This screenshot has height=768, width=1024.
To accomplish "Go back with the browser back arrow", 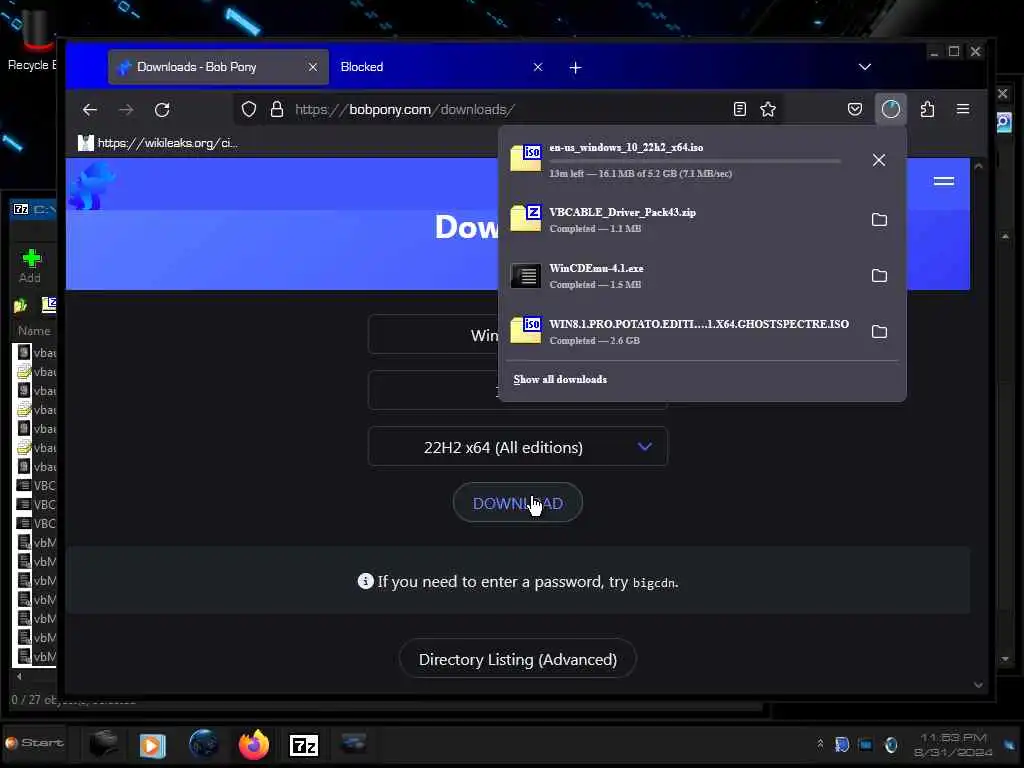I will [90, 110].
